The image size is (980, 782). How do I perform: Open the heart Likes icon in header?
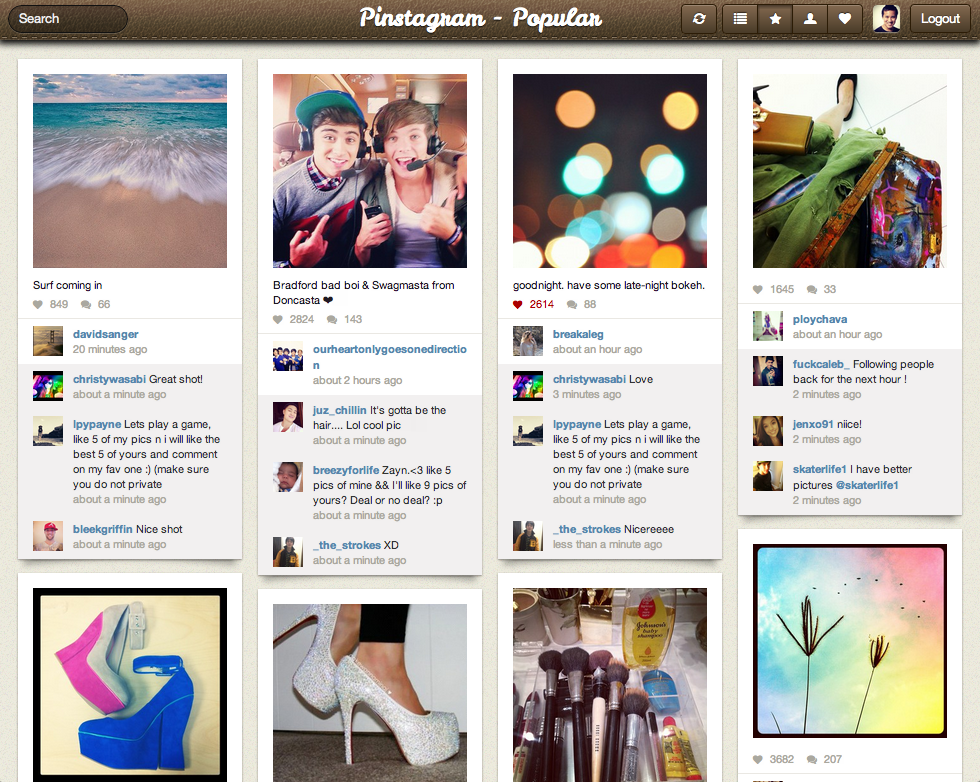point(845,19)
